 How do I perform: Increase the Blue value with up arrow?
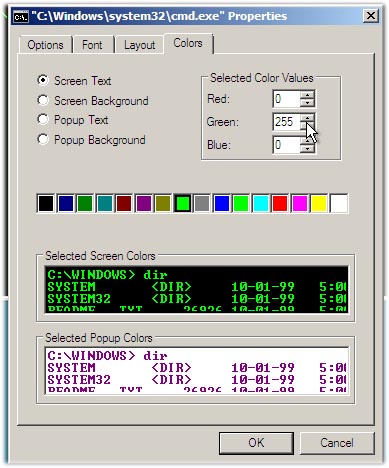click(307, 140)
